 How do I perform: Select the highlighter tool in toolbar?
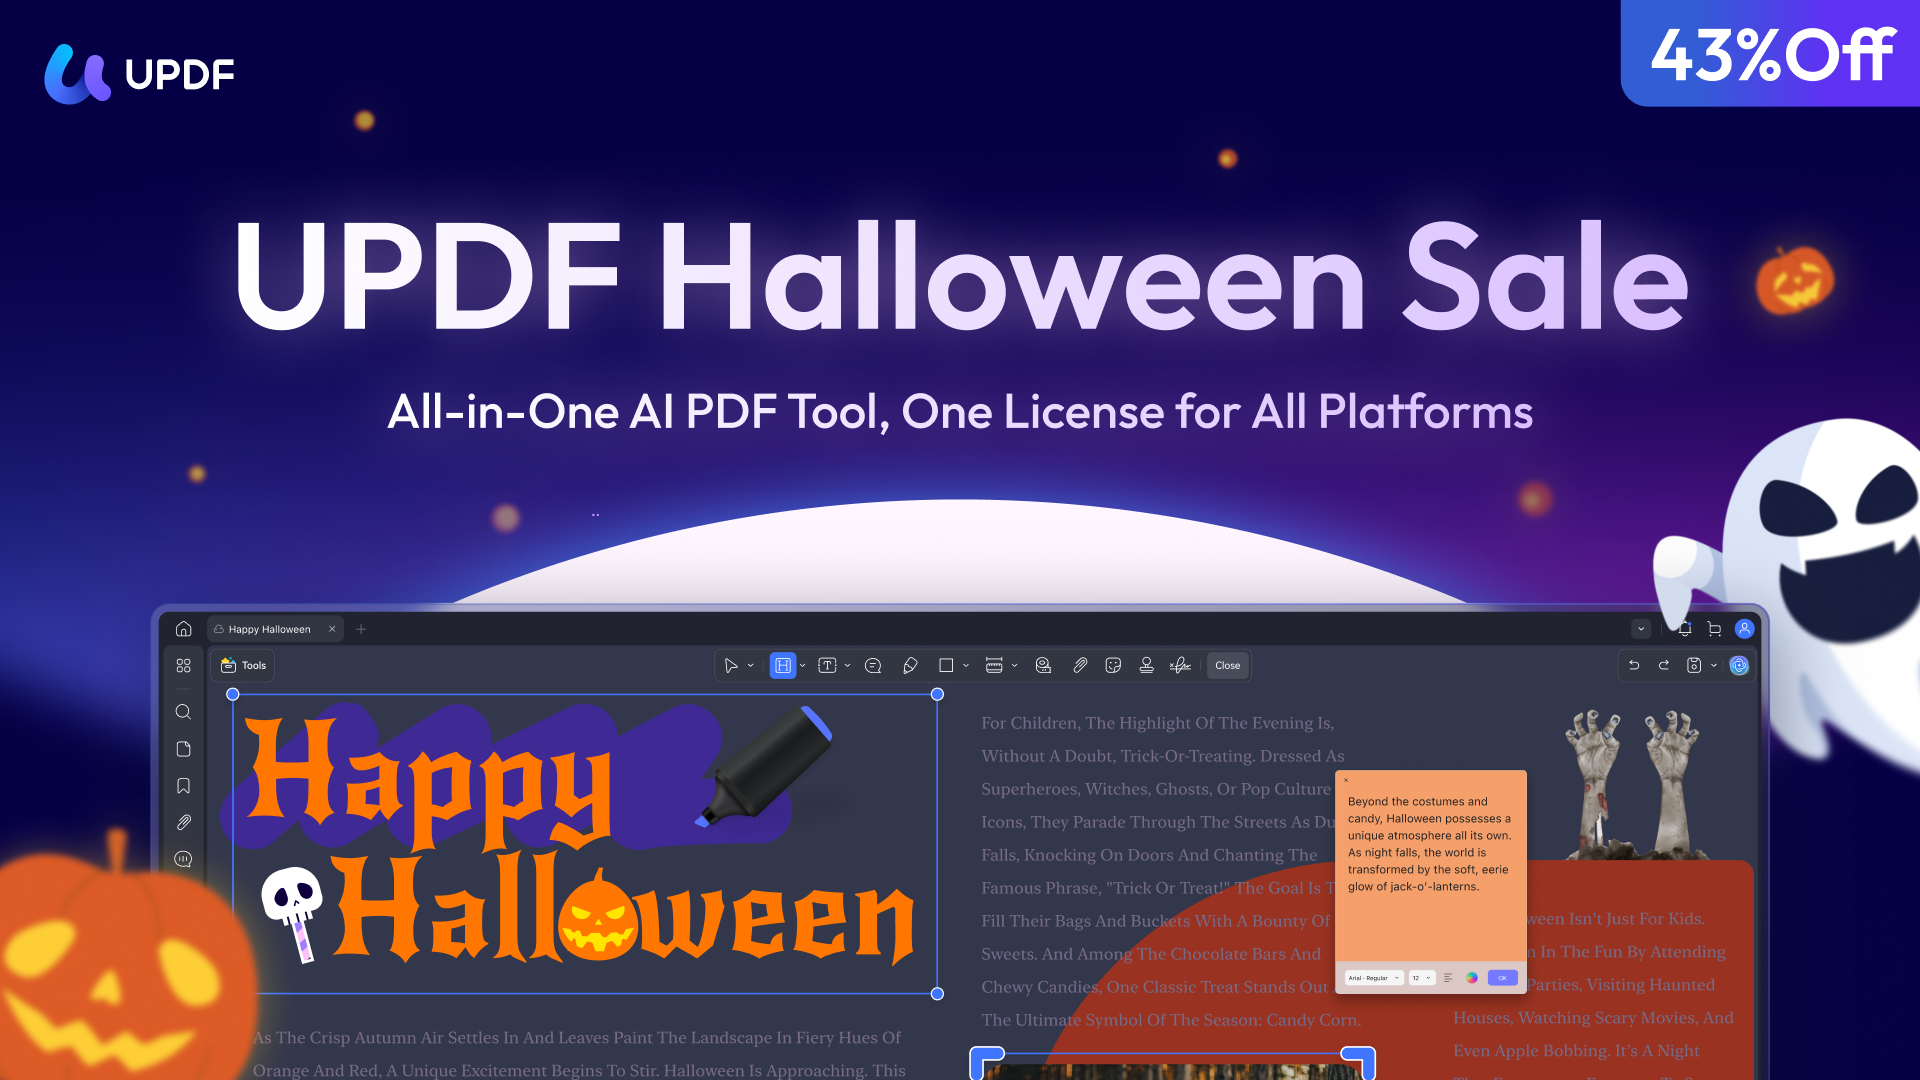[x=783, y=666]
